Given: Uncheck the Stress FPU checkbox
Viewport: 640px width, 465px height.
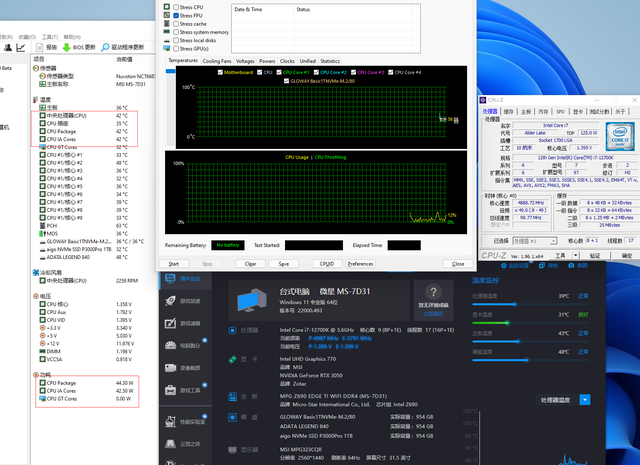Looking at the screenshot, I should 176,16.
